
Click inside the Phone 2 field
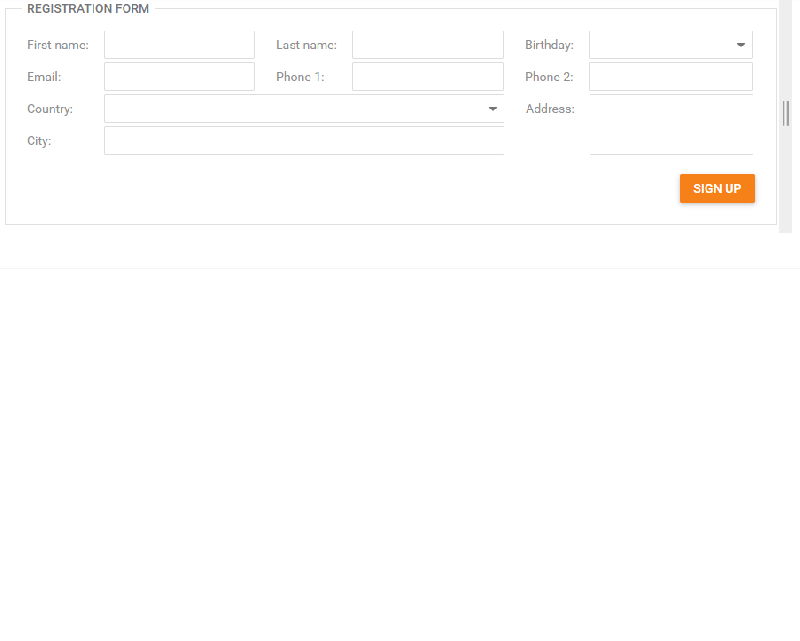pos(670,76)
